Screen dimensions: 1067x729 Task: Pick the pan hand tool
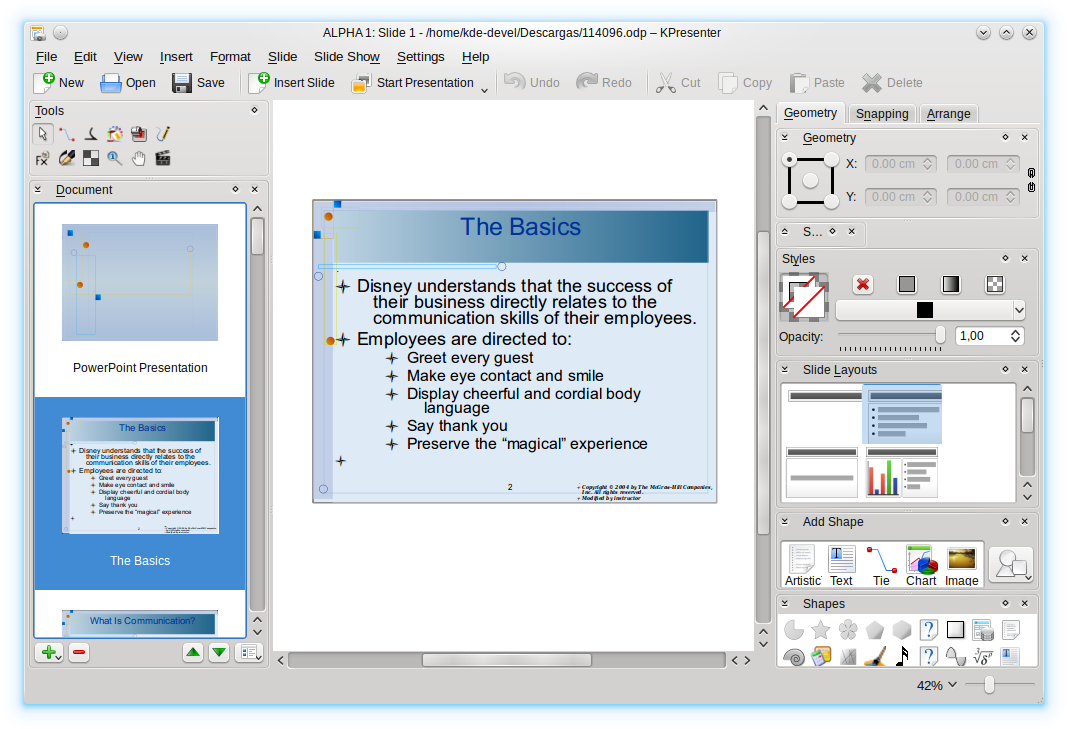tap(139, 158)
